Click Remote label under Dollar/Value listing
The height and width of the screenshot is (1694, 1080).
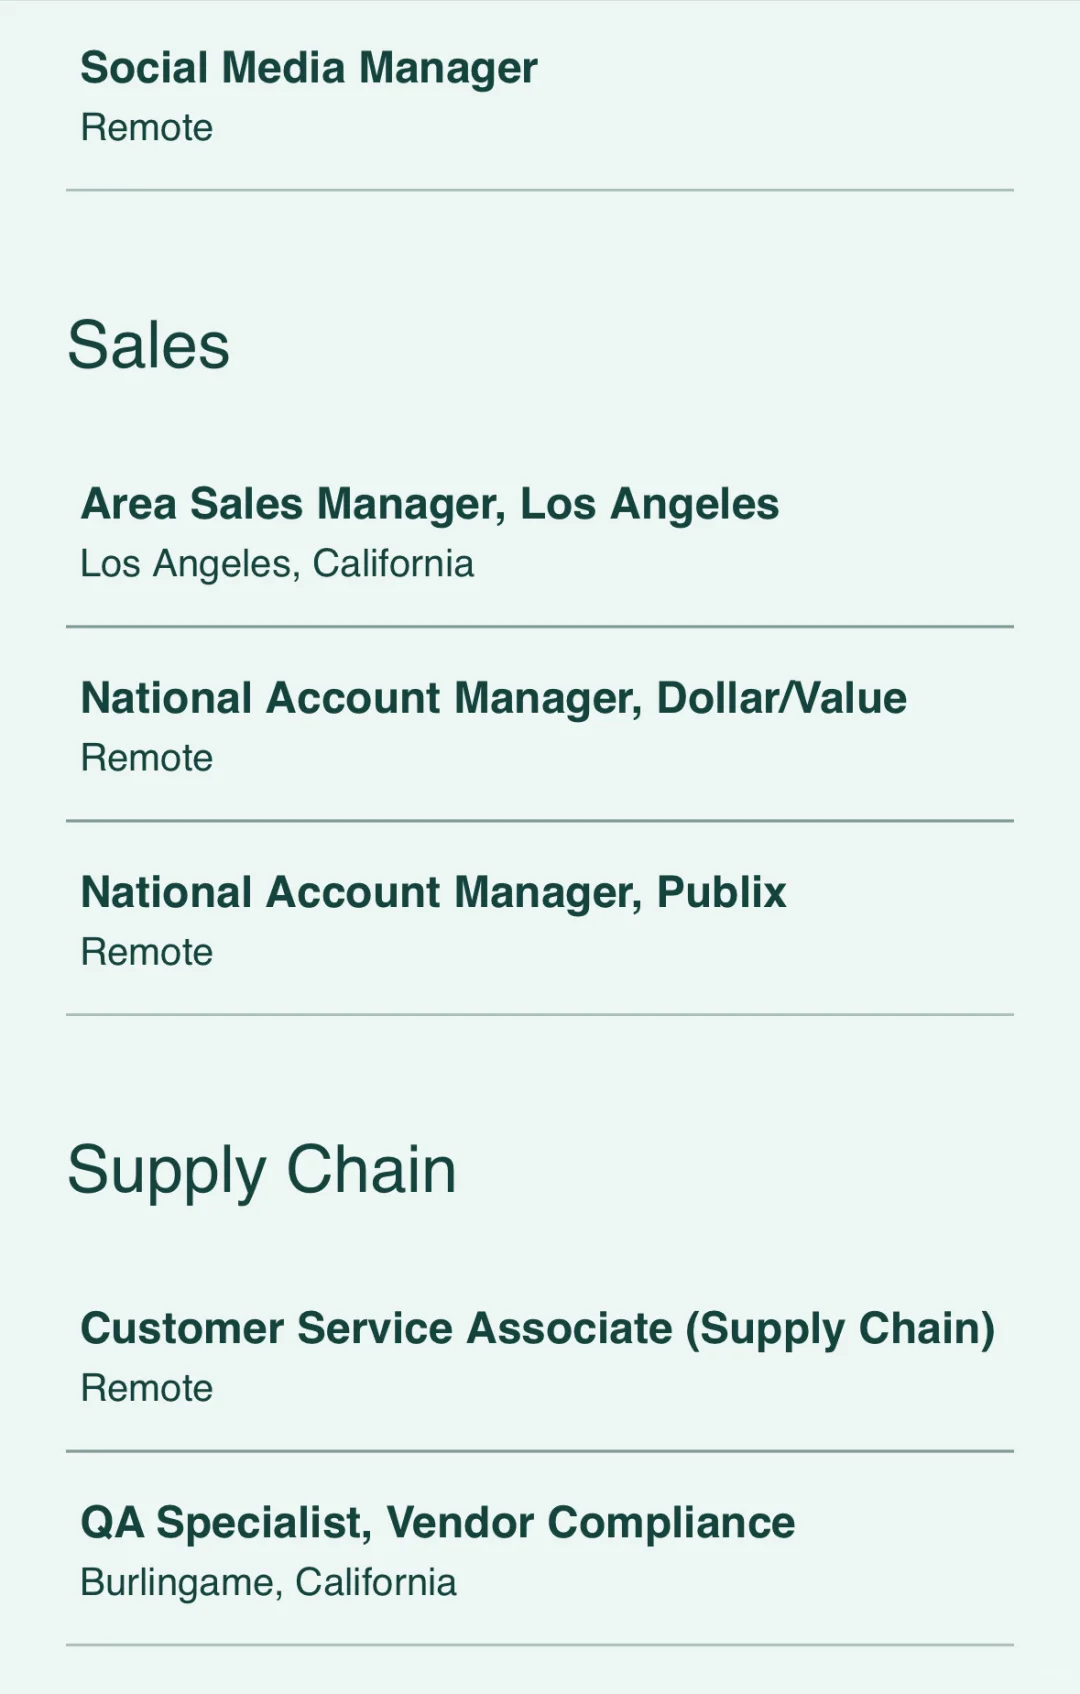coord(147,758)
